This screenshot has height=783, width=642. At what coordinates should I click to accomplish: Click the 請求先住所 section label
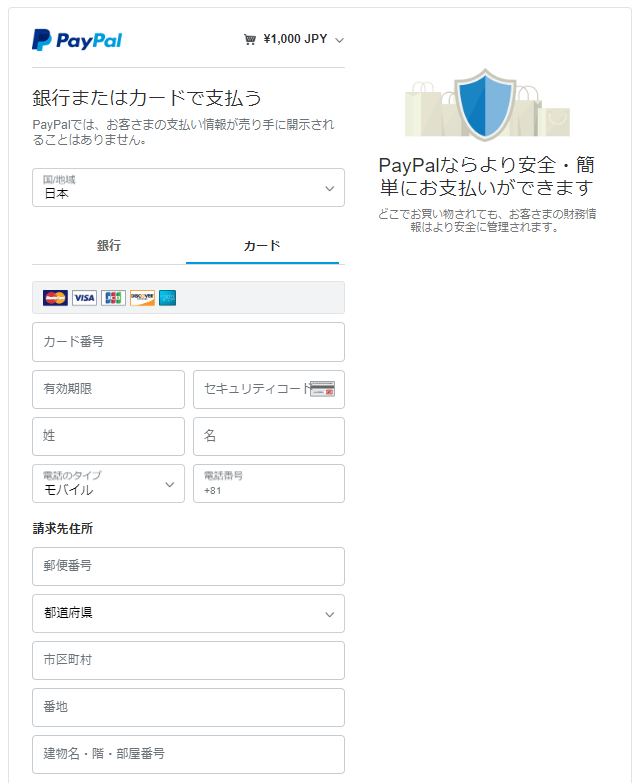point(63,528)
